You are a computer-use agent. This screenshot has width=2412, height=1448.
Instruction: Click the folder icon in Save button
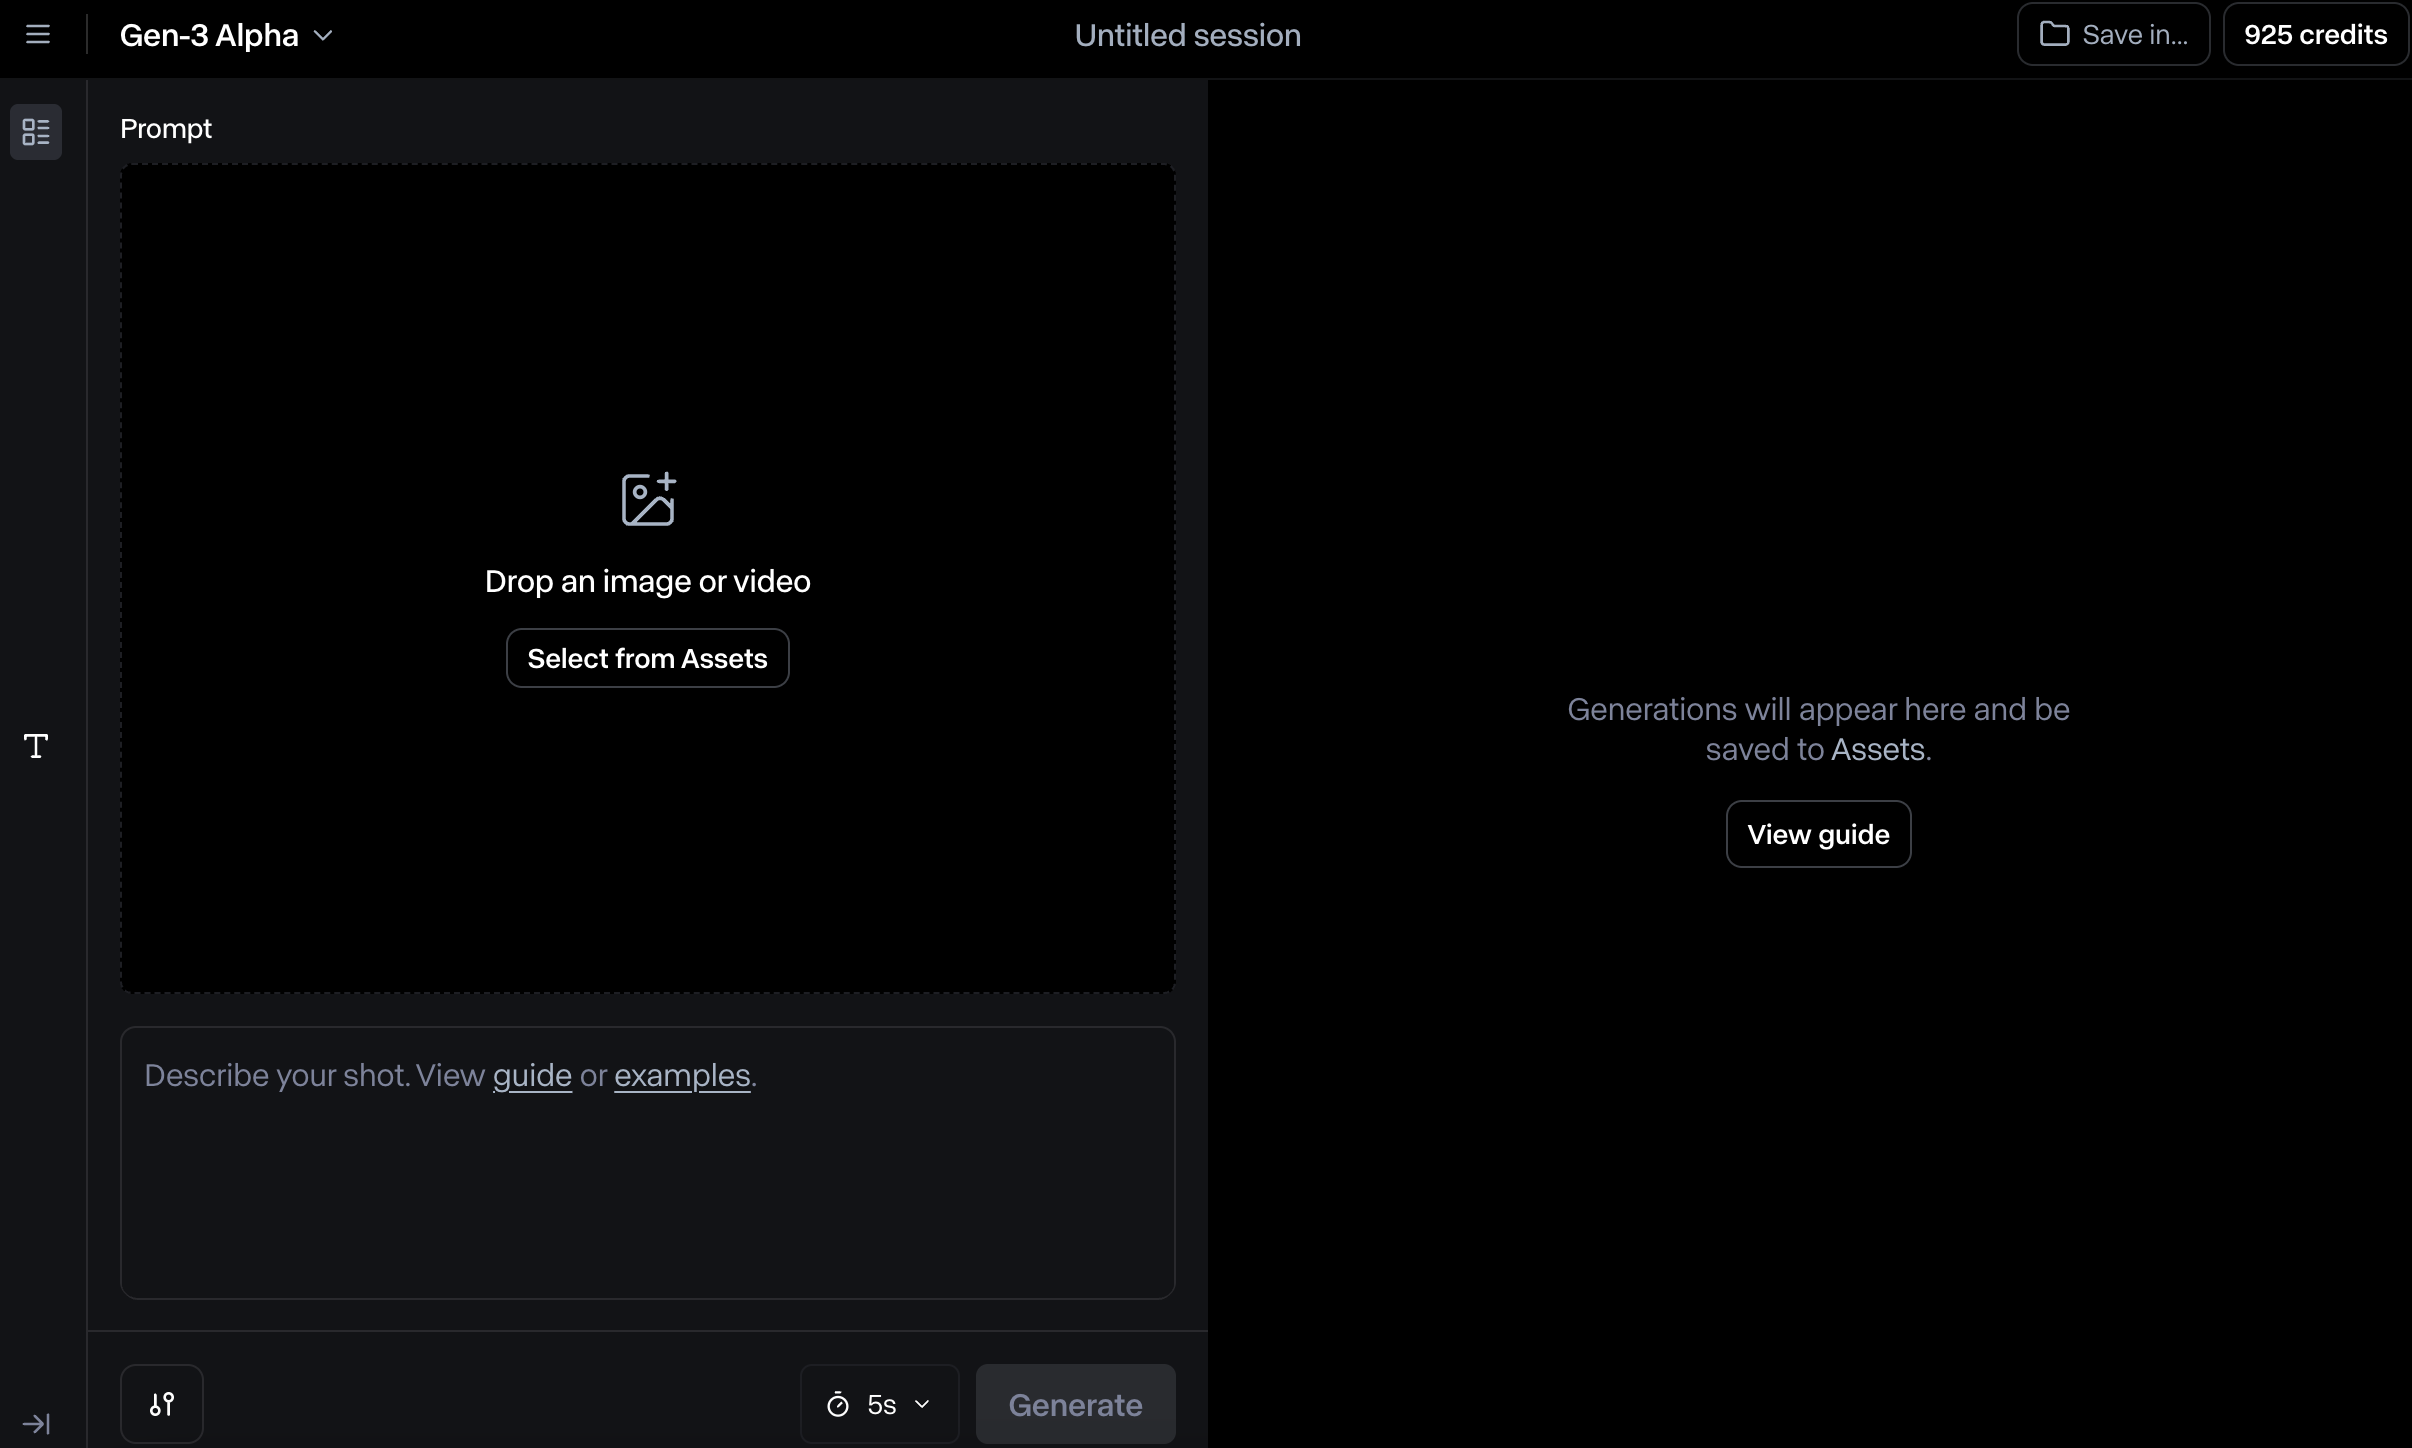coord(2054,35)
